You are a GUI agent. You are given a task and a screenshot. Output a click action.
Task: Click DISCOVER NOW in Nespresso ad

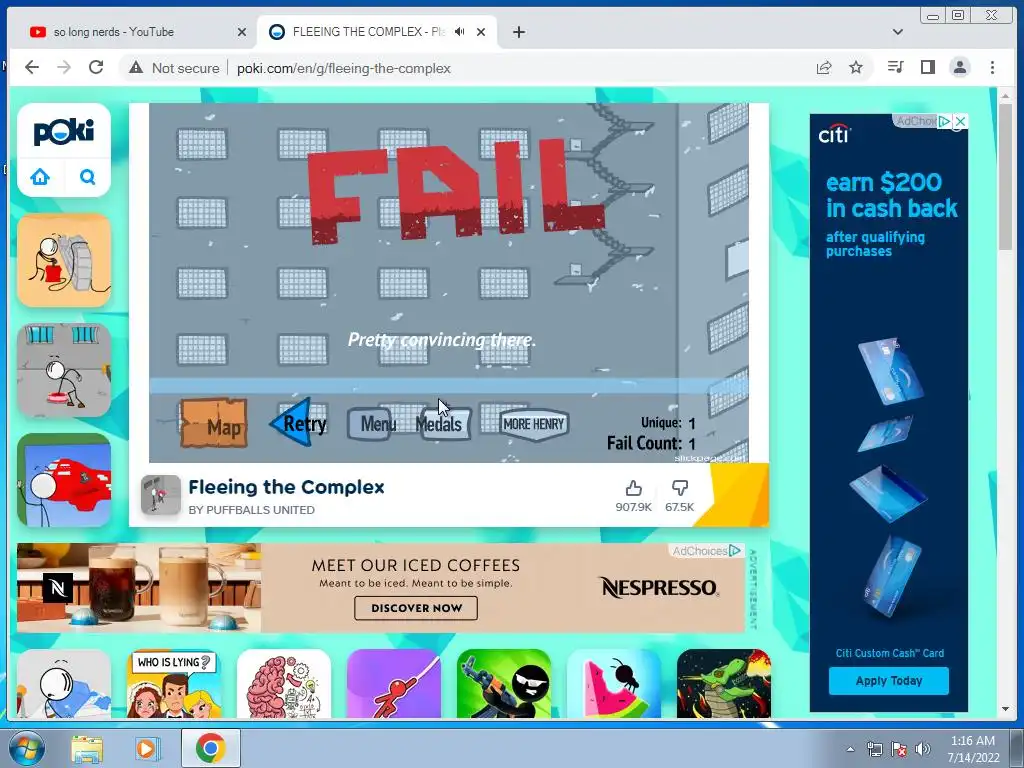[416, 608]
